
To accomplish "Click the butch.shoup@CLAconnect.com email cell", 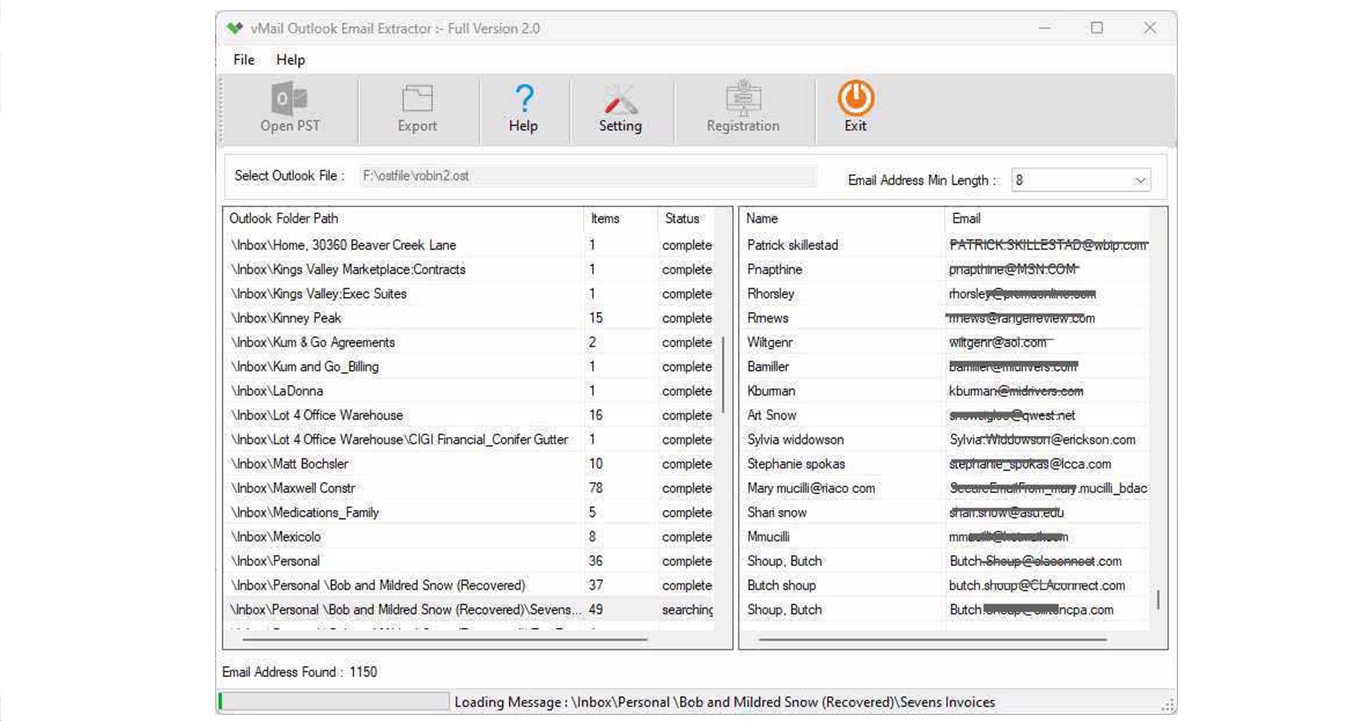I will pos(1037,585).
